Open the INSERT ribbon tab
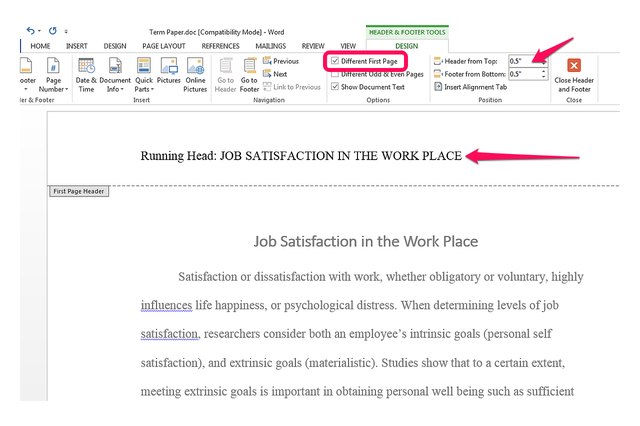 coord(77,46)
